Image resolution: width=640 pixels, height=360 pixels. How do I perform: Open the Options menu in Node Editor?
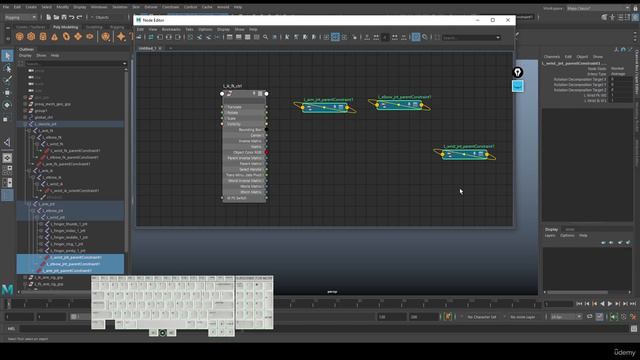pyautogui.click(x=205, y=29)
